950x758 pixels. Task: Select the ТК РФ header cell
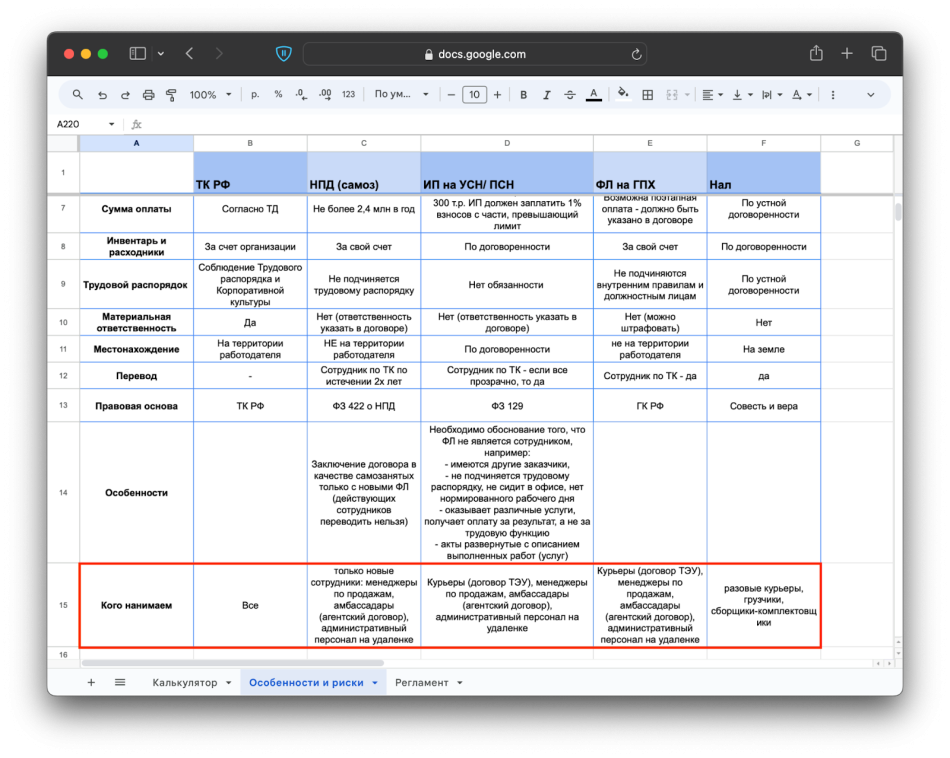pos(250,173)
